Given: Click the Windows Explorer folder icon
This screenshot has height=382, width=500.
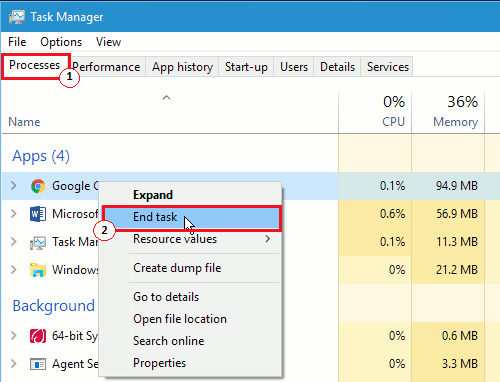Looking at the screenshot, I should click(x=38, y=270).
